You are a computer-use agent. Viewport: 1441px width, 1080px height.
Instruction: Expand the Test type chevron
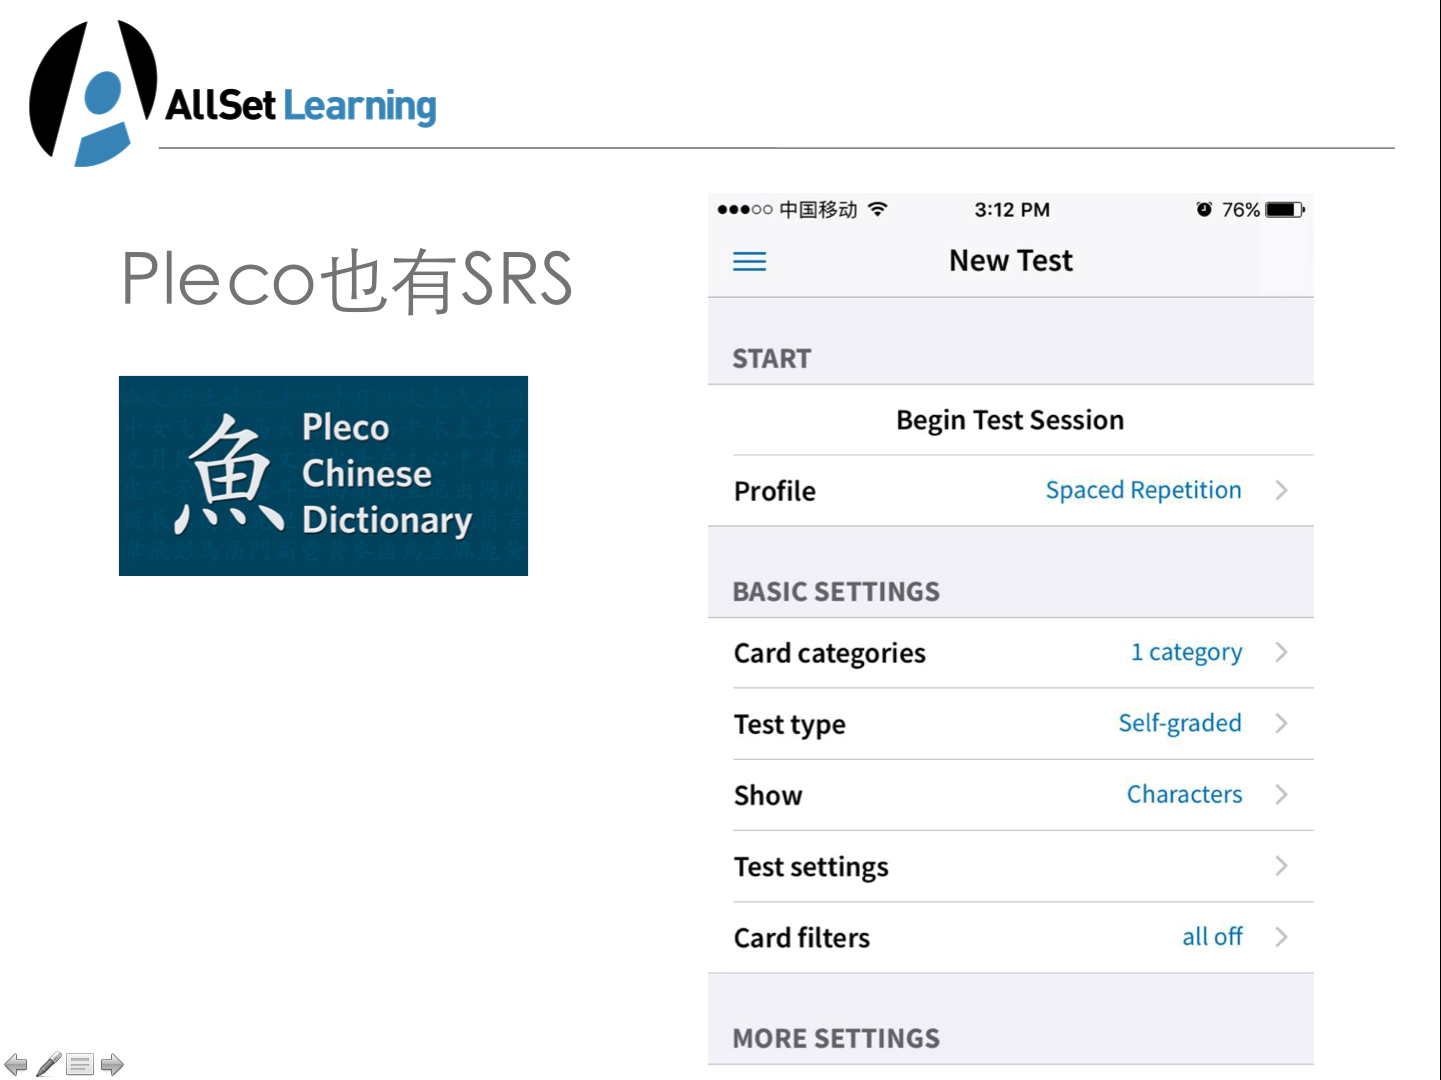[x=1281, y=723]
